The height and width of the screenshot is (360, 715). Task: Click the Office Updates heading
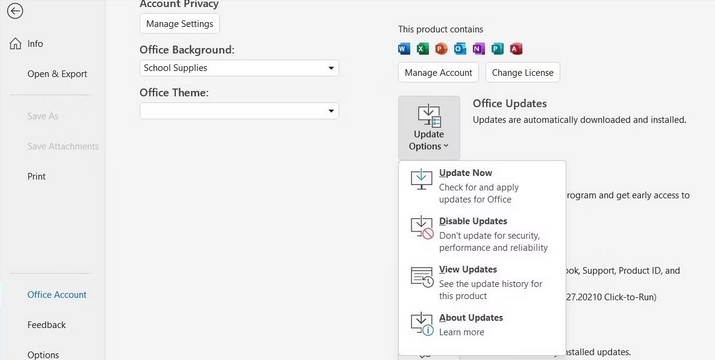coord(510,104)
